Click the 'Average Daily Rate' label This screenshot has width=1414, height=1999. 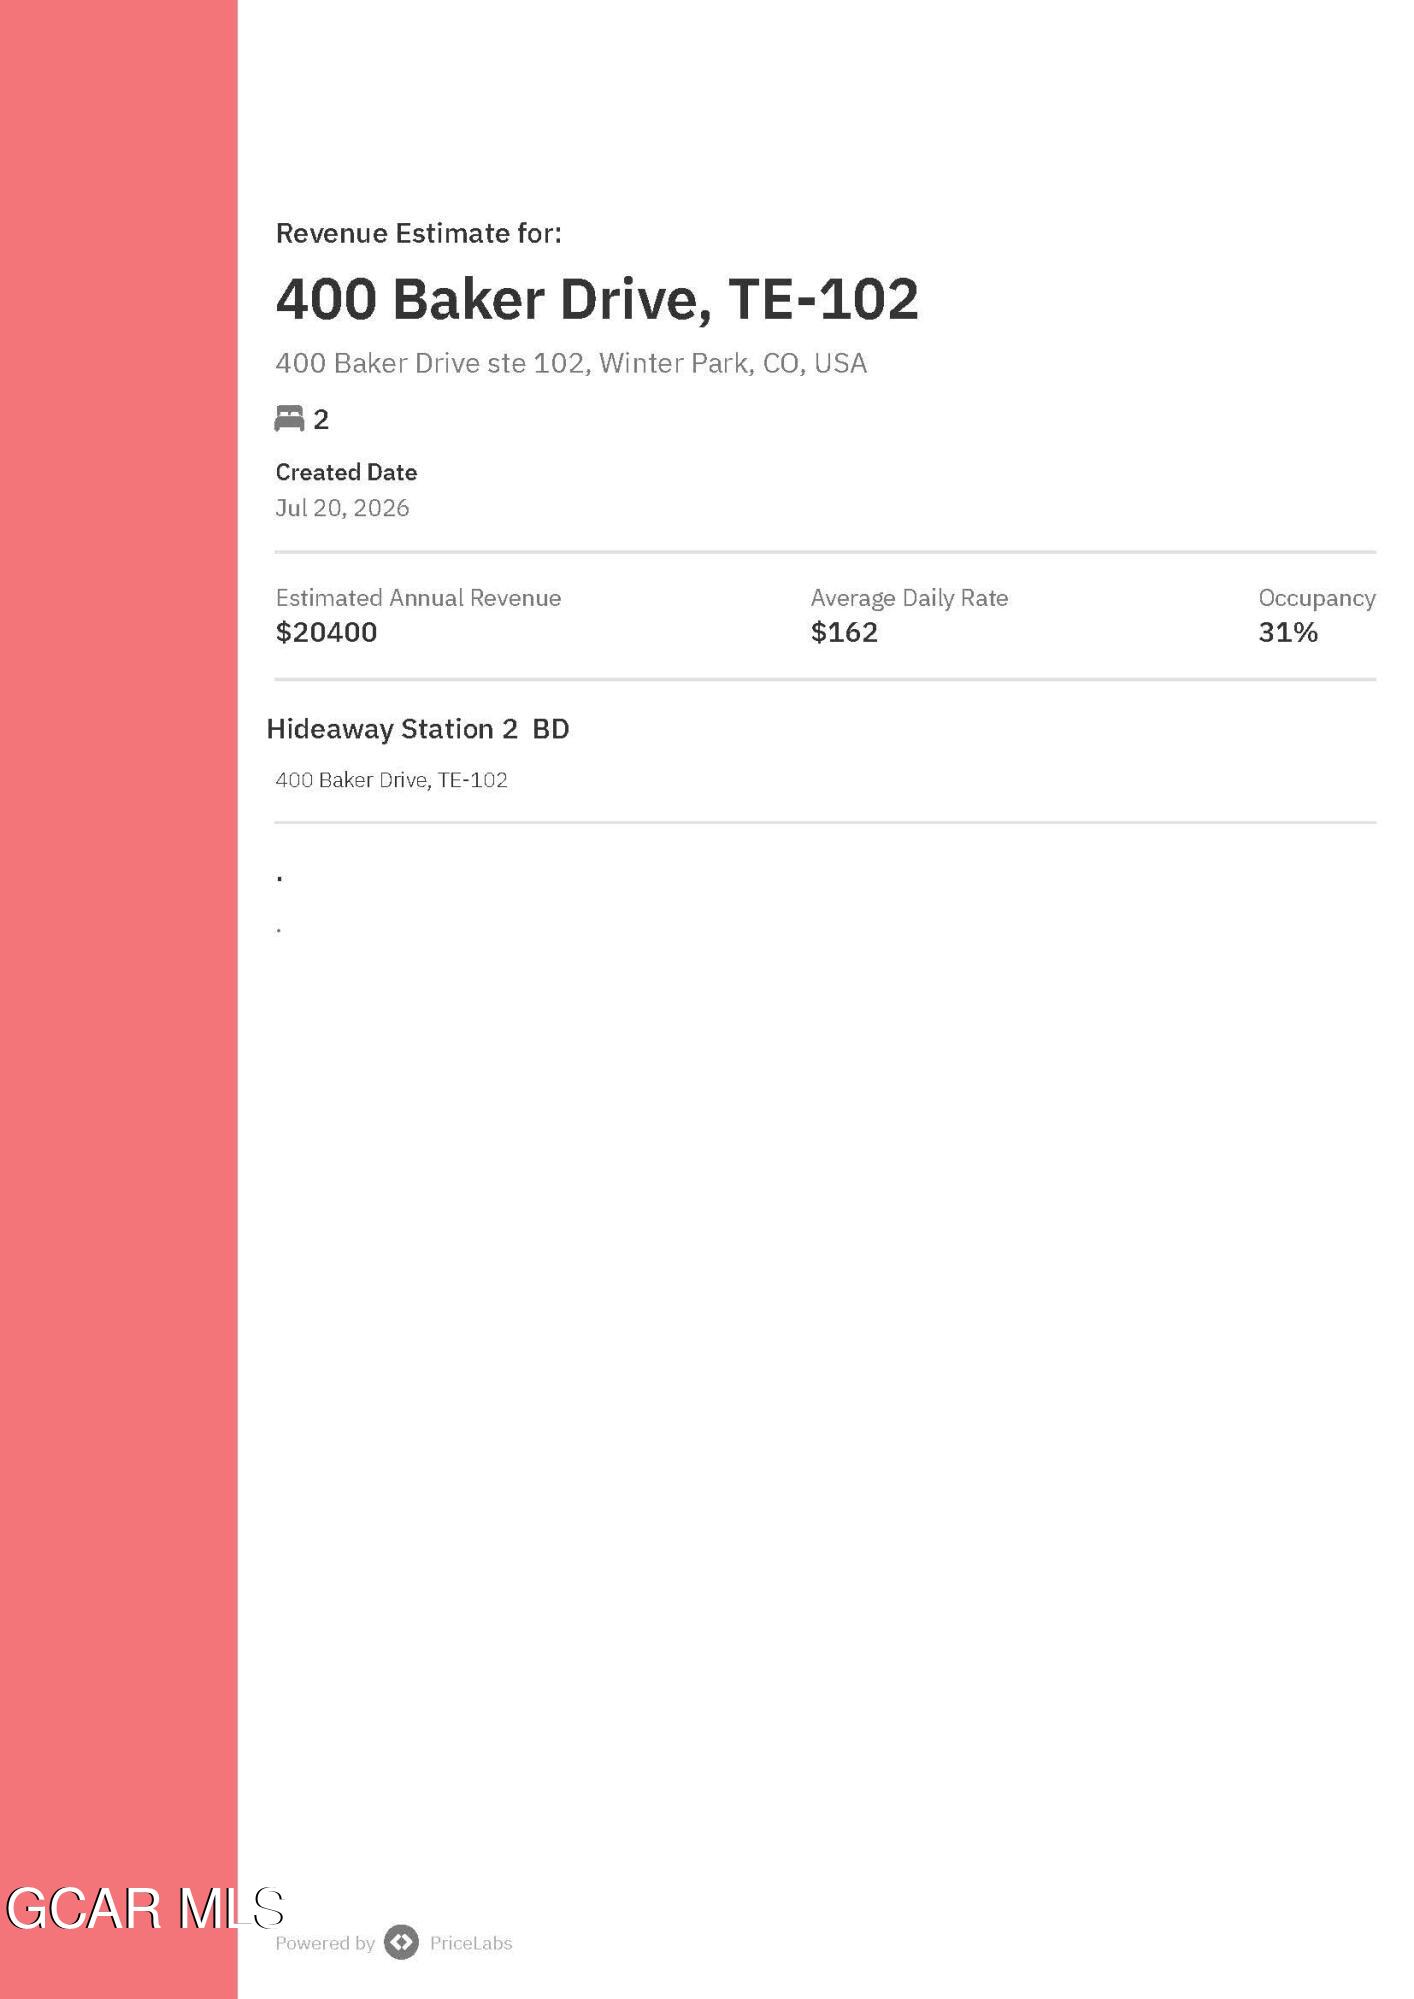[909, 598]
